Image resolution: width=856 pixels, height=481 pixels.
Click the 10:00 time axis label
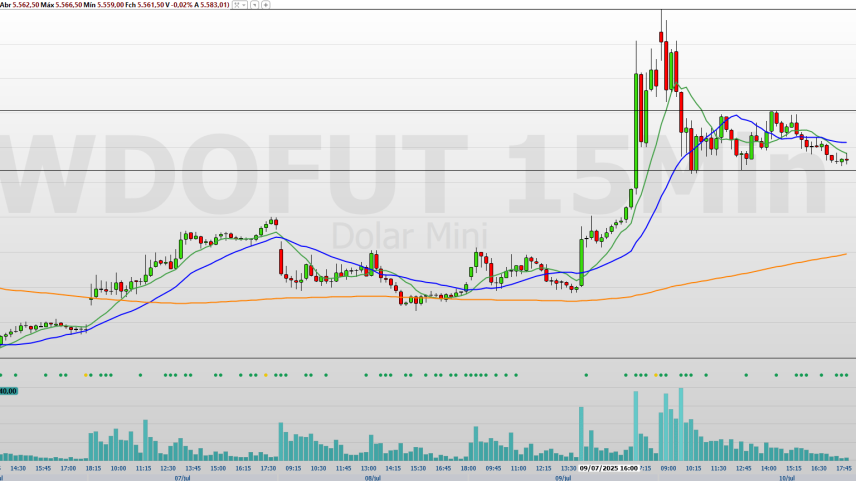[118, 468]
